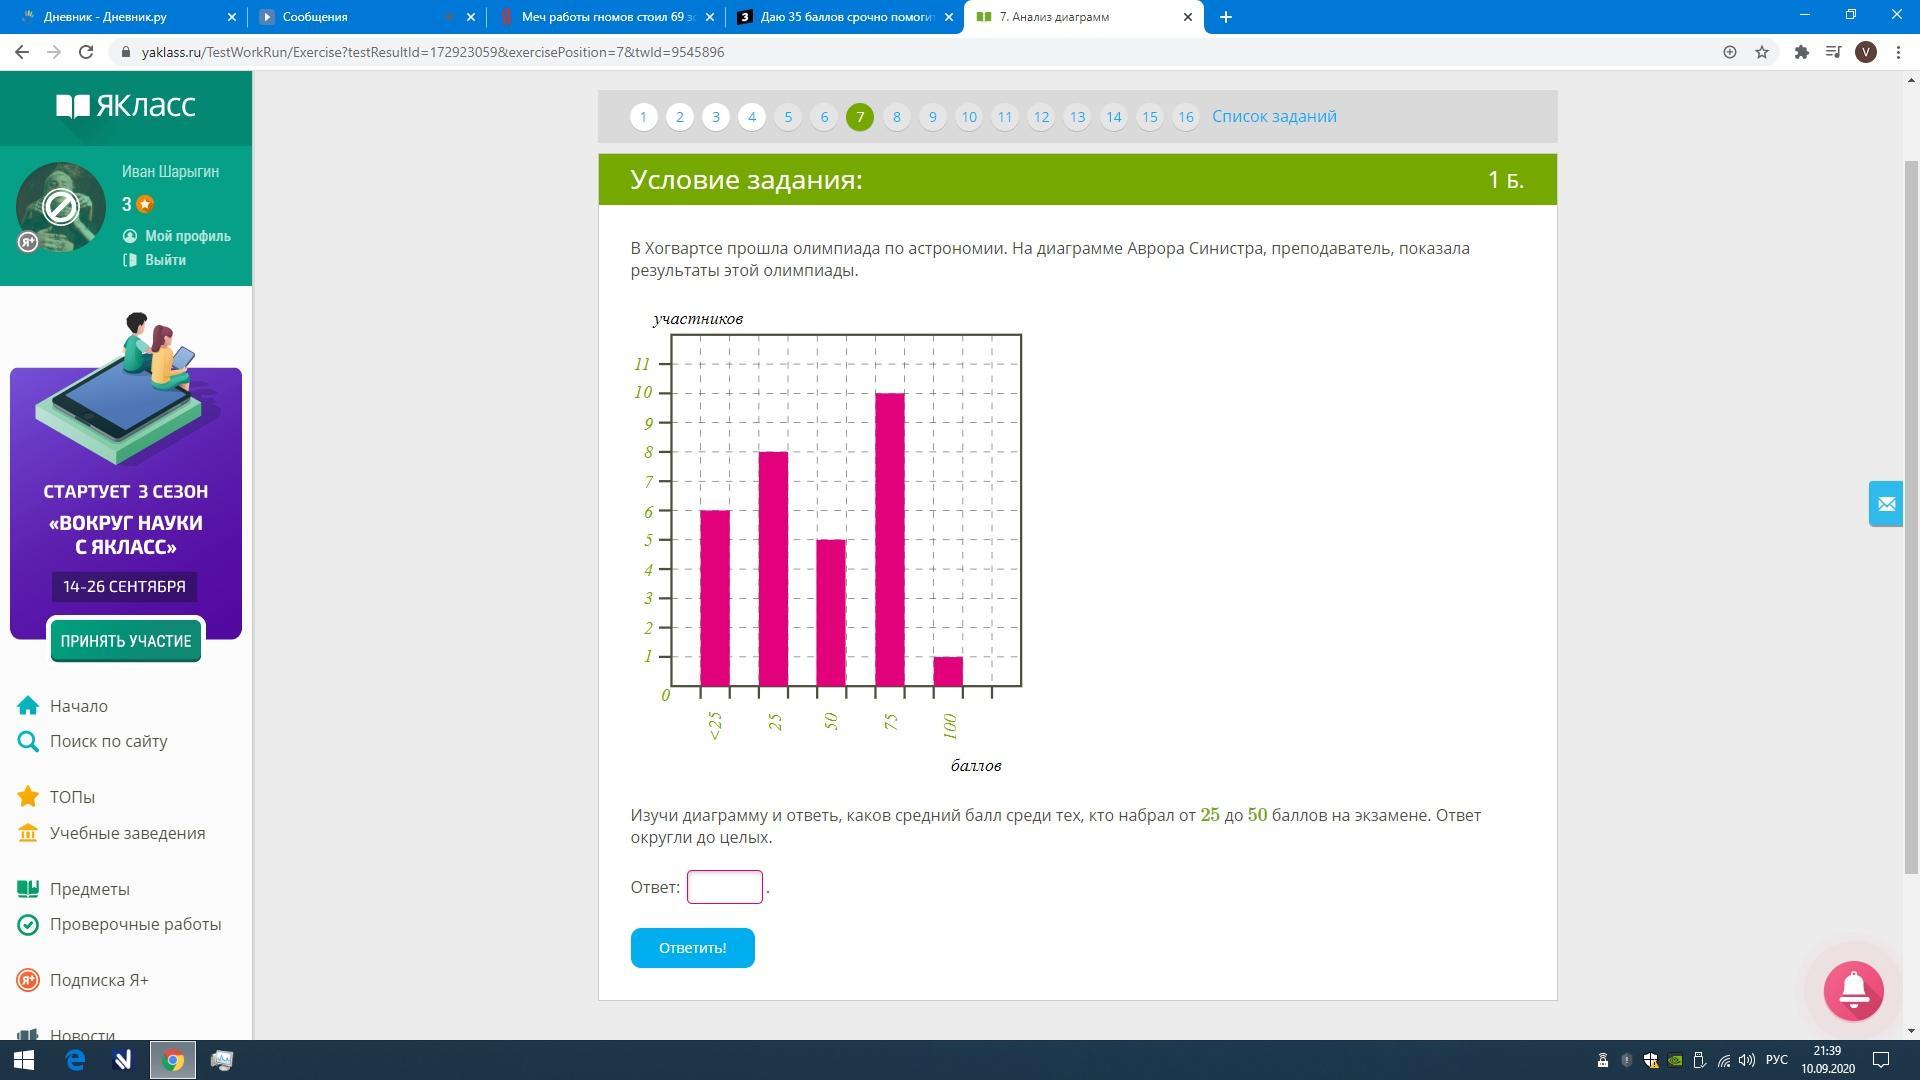Click the pink notification bell icon

1853,990
